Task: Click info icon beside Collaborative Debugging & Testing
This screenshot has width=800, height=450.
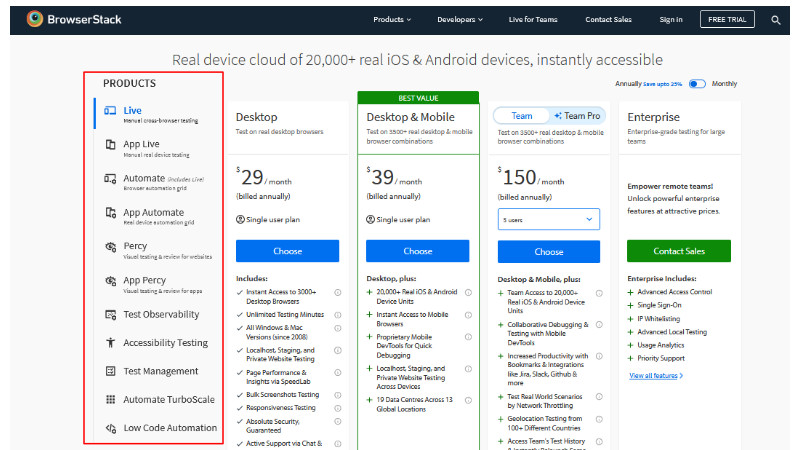Action: click(x=599, y=324)
